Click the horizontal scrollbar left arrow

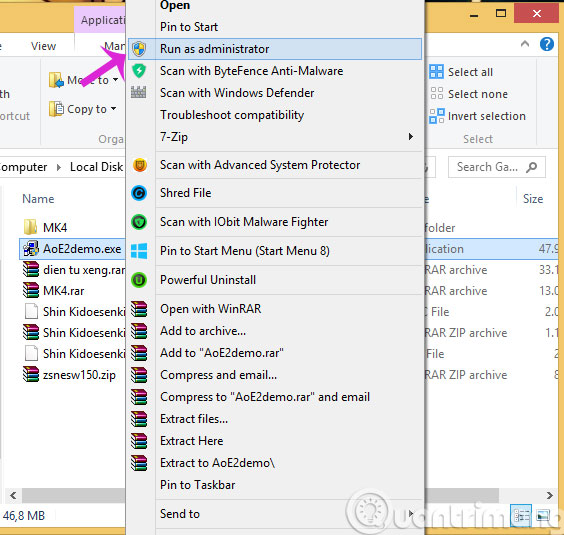click(13, 495)
